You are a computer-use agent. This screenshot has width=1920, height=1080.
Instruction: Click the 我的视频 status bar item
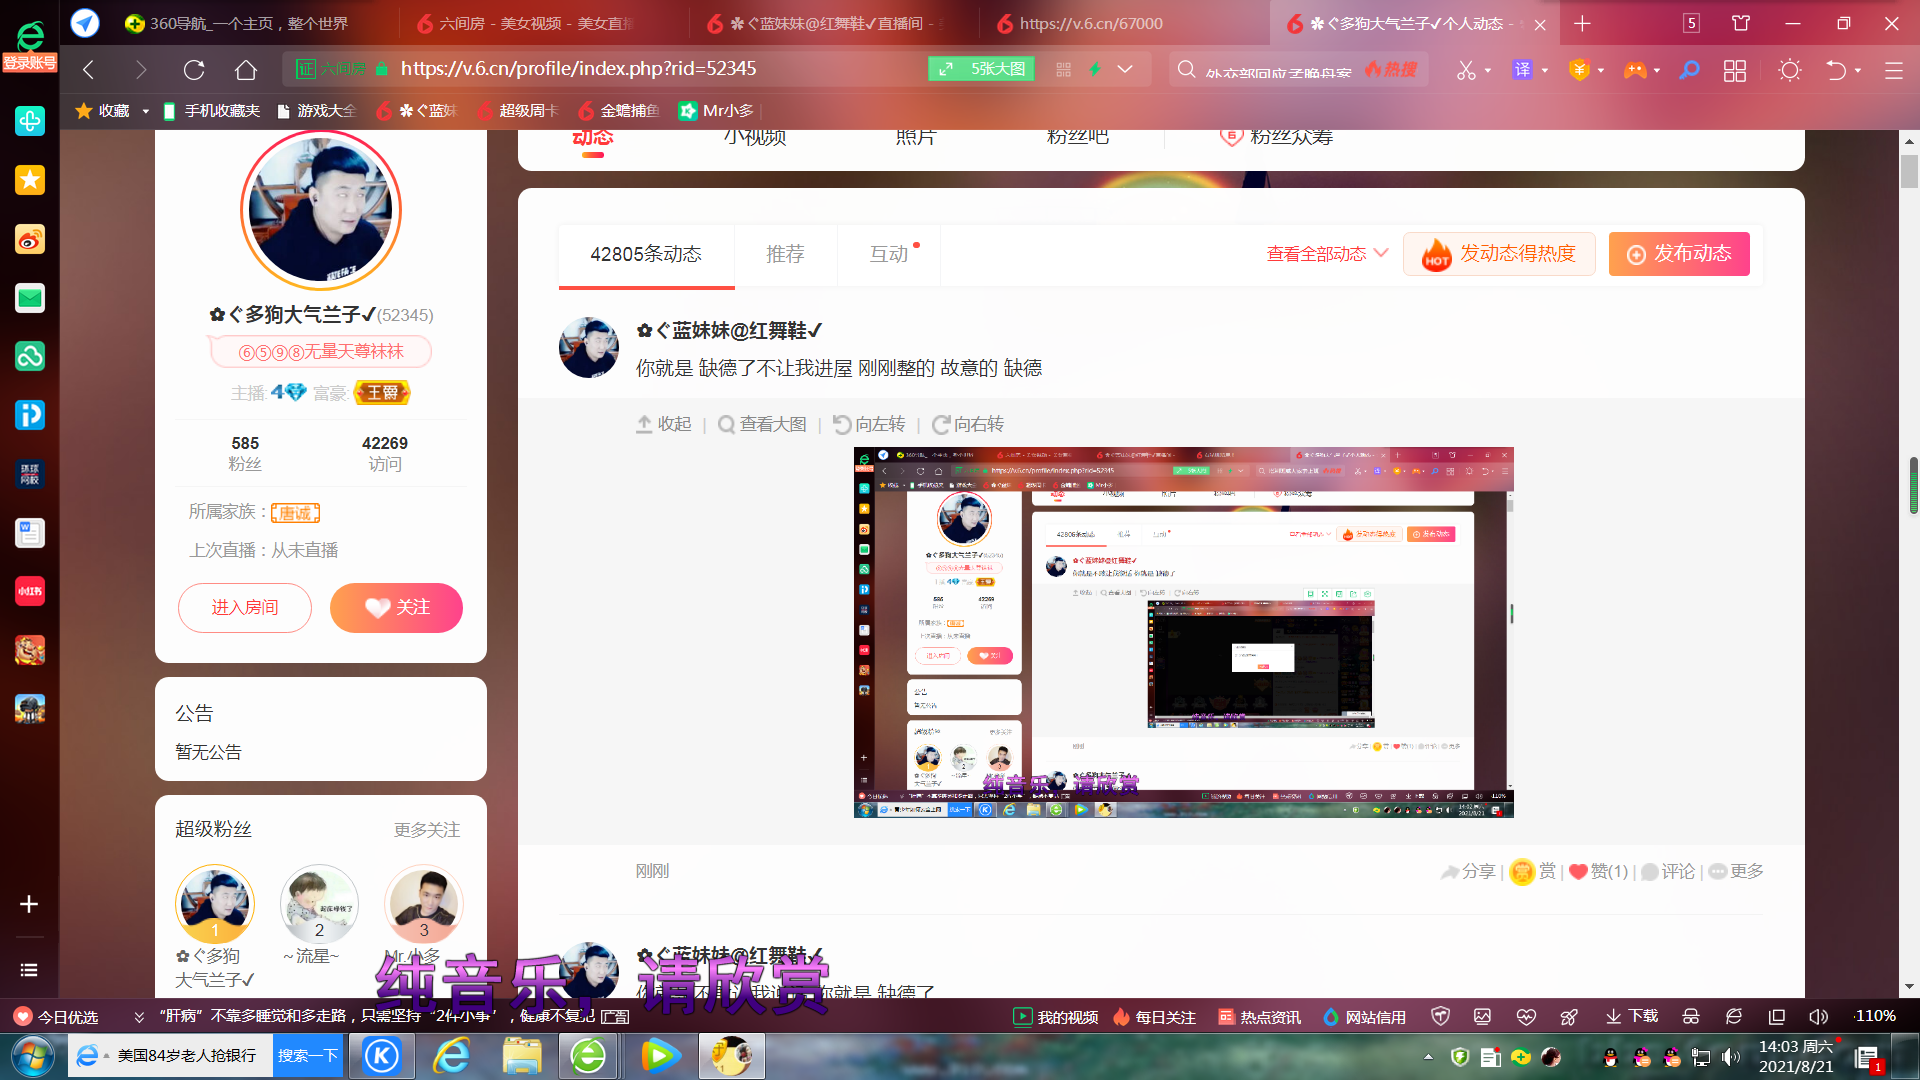coord(1056,1016)
